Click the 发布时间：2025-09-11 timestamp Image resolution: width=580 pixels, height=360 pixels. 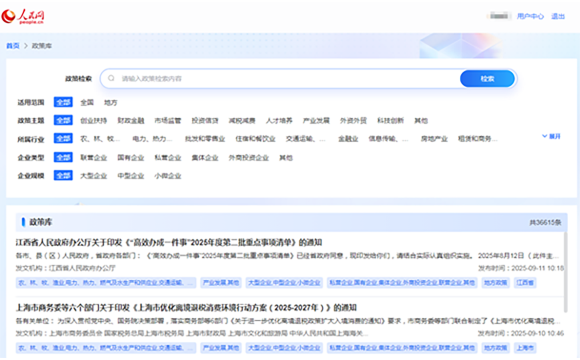[521, 268]
